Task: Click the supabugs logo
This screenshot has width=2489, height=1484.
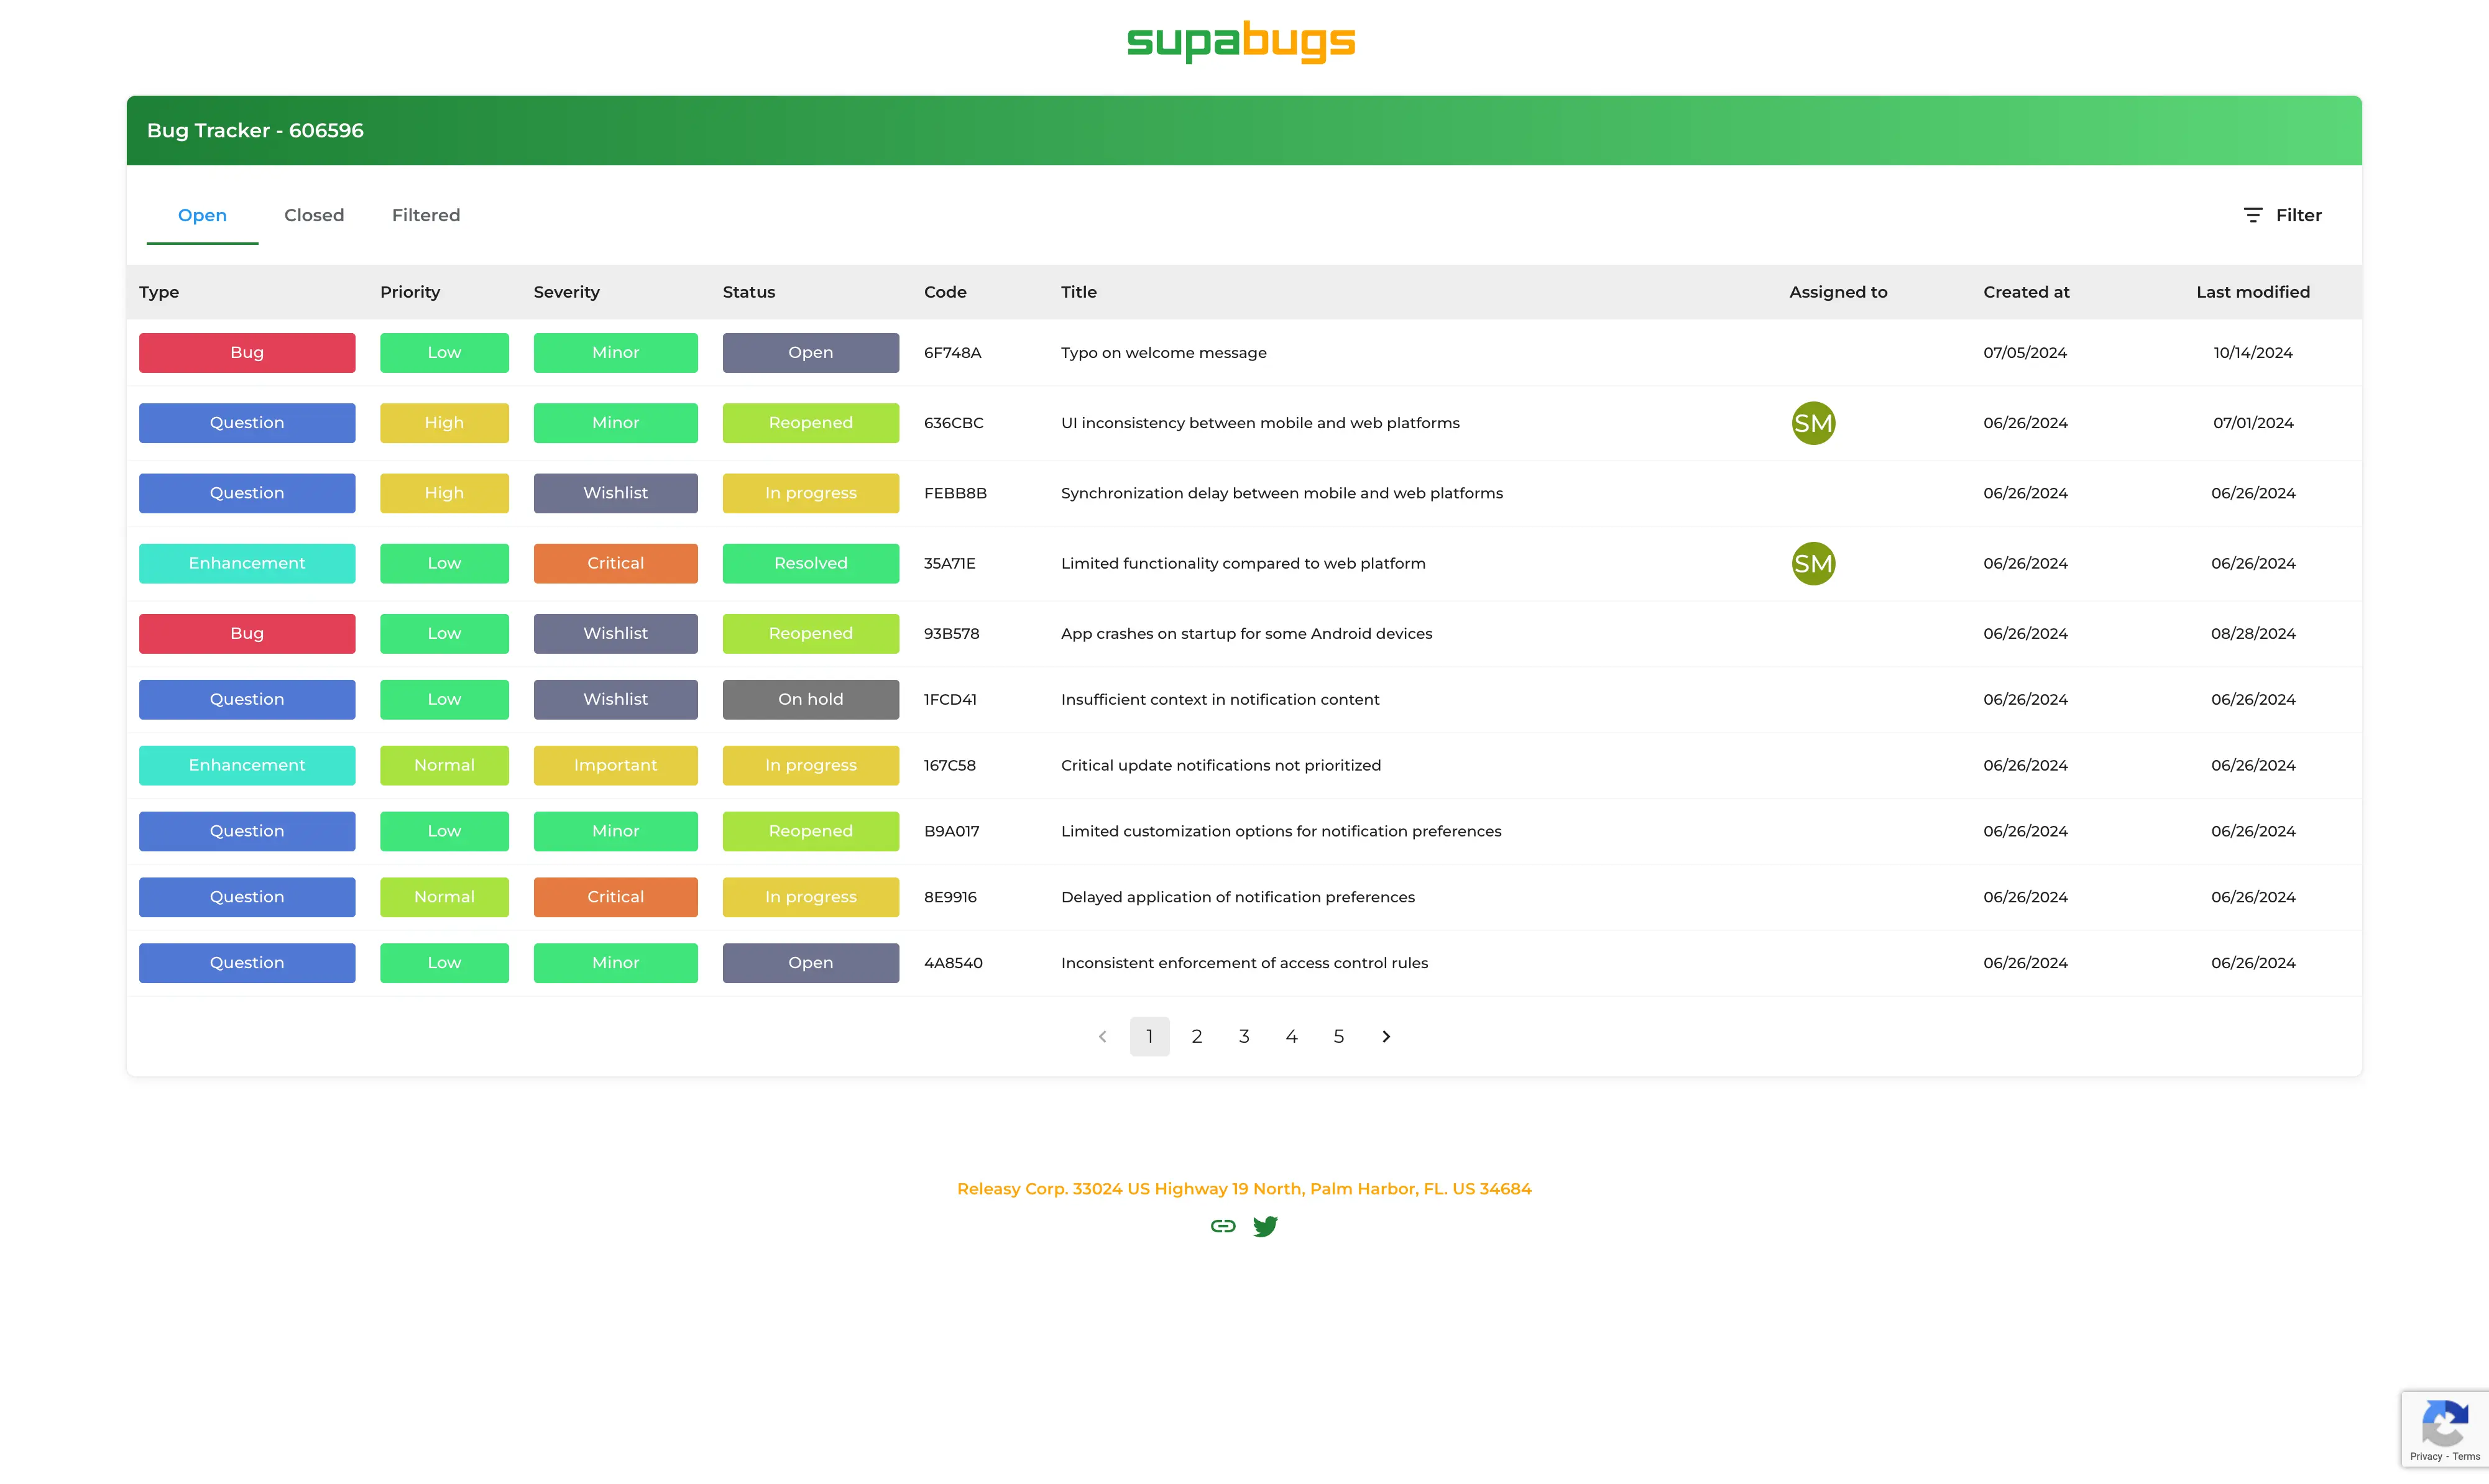Action: coord(1241,41)
